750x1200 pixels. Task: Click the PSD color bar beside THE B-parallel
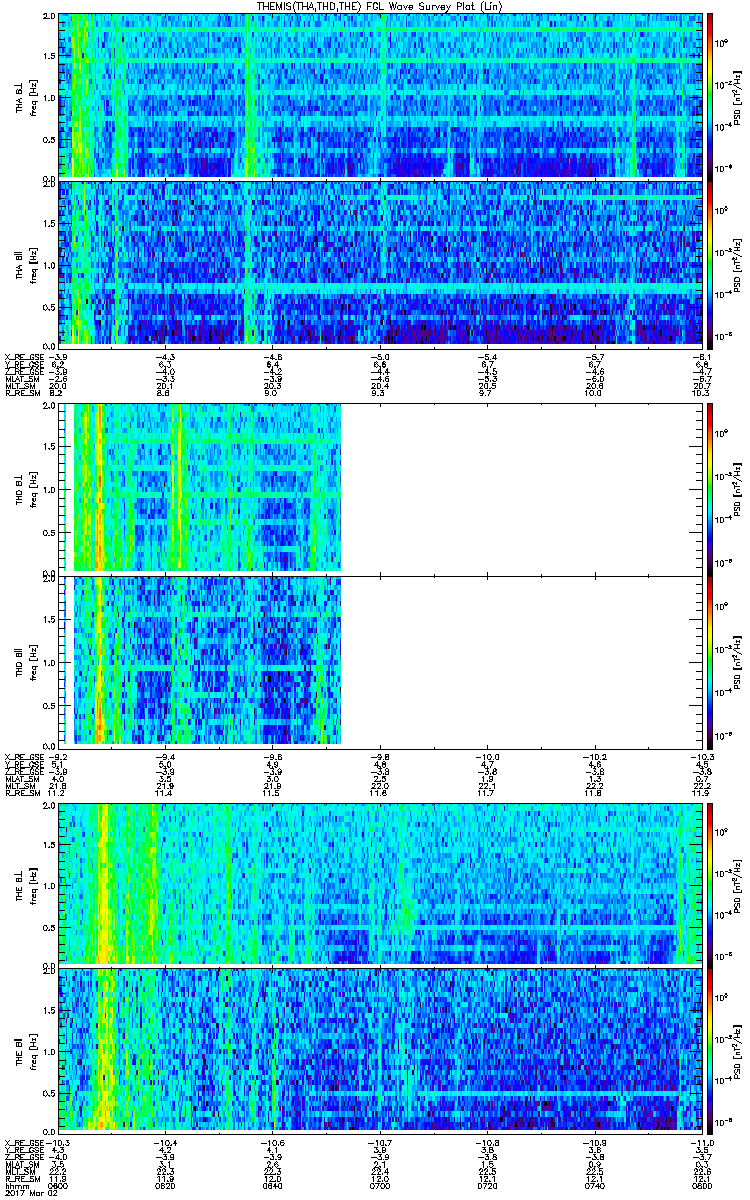pyautogui.click(x=710, y=1051)
